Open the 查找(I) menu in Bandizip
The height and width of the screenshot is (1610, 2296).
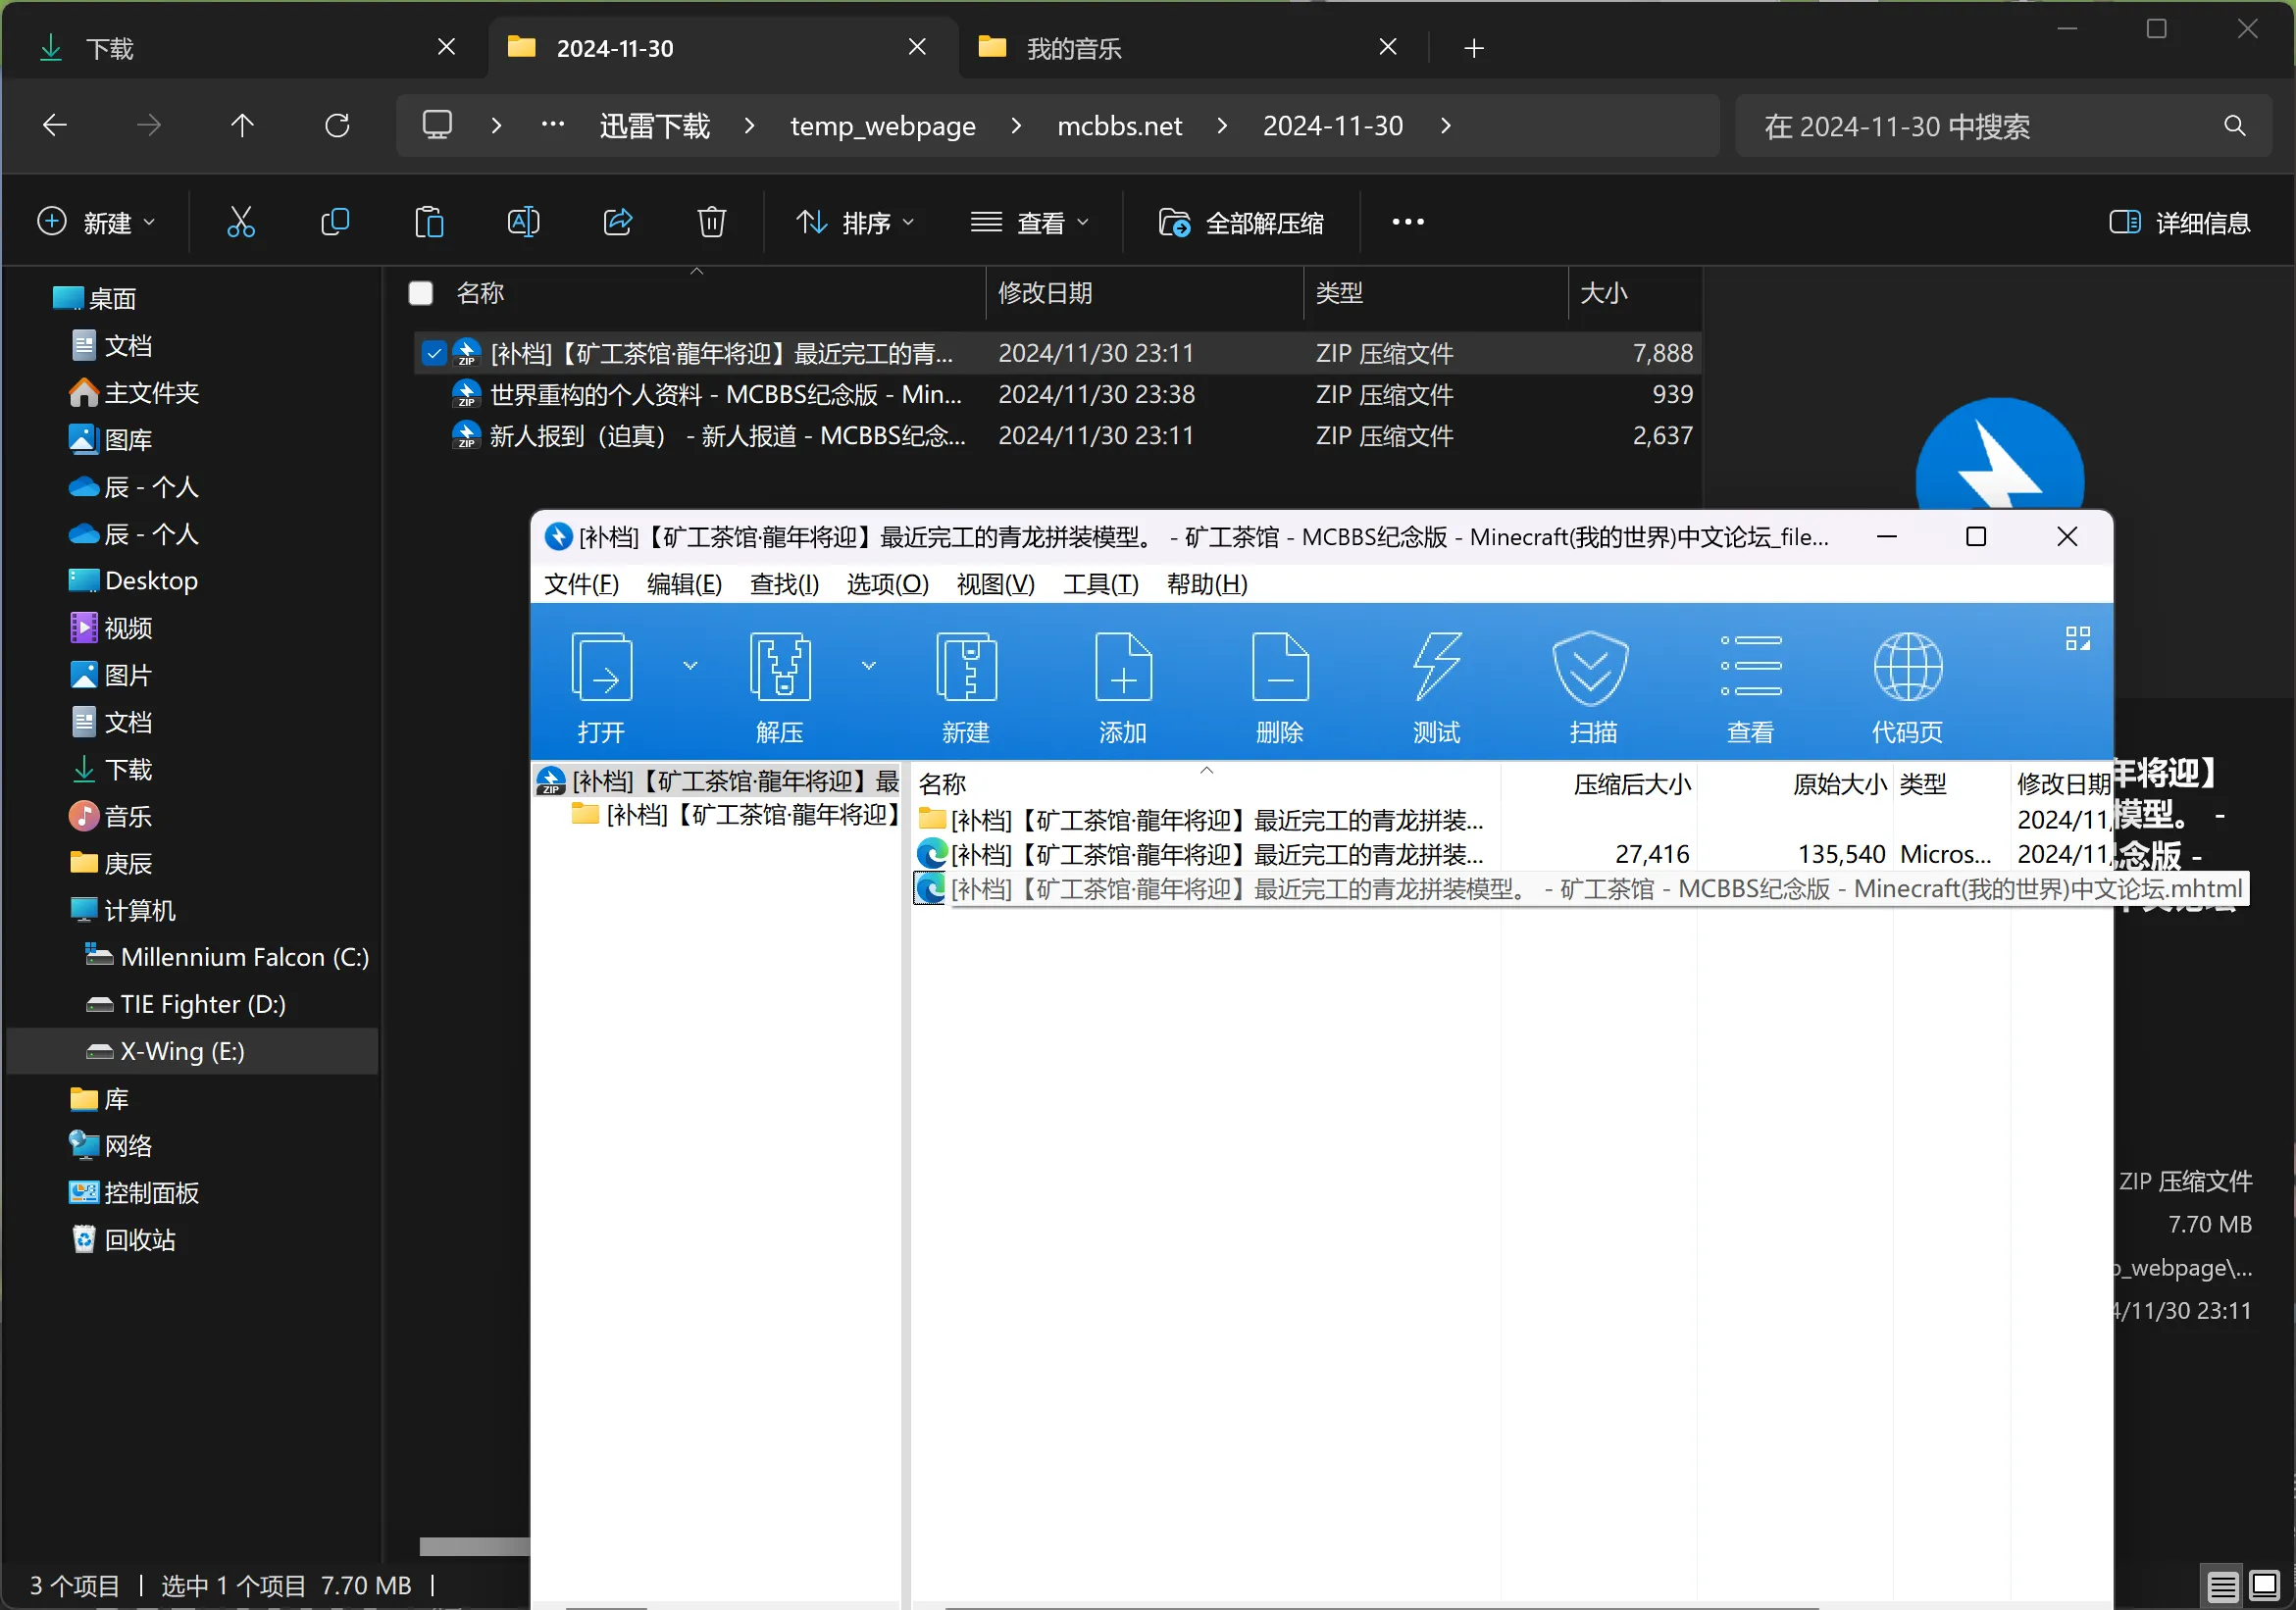pos(784,583)
